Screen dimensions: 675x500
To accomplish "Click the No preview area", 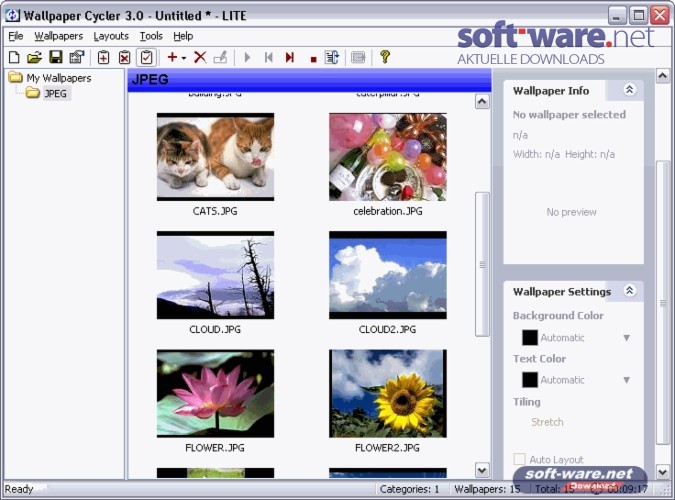I will pyautogui.click(x=571, y=212).
